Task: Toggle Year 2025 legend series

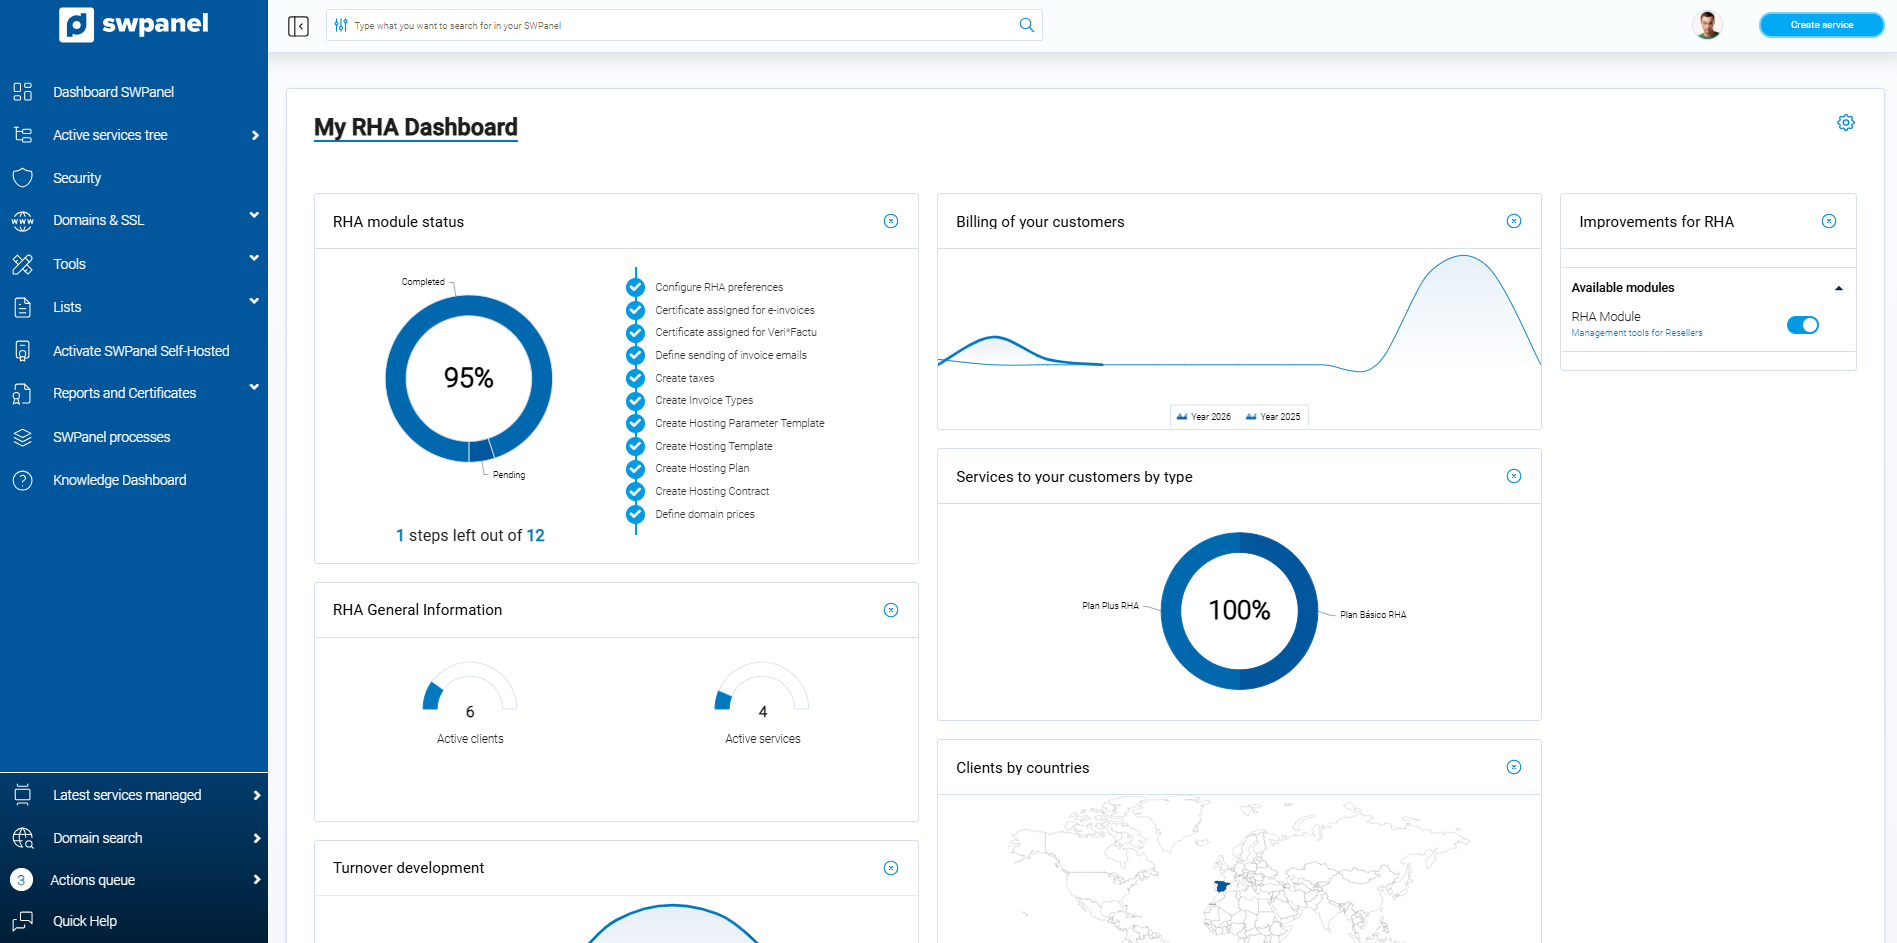Action: [x=1273, y=417]
